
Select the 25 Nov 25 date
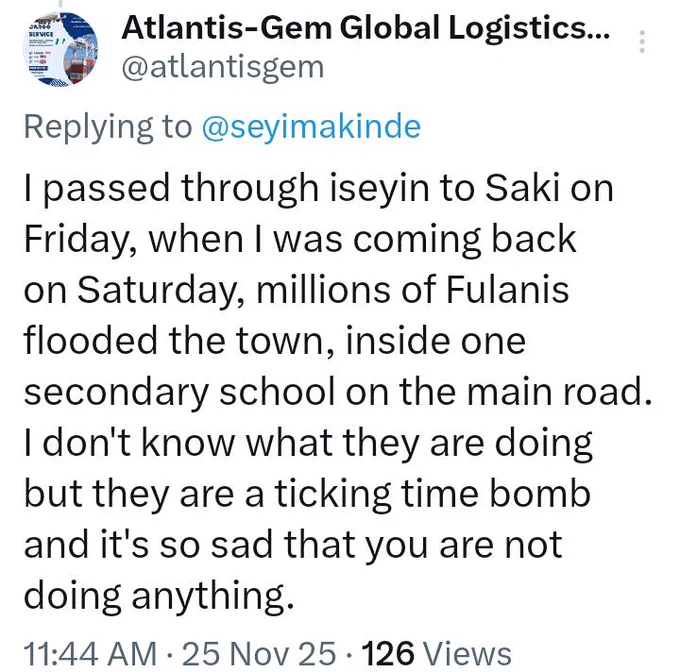click(259, 653)
